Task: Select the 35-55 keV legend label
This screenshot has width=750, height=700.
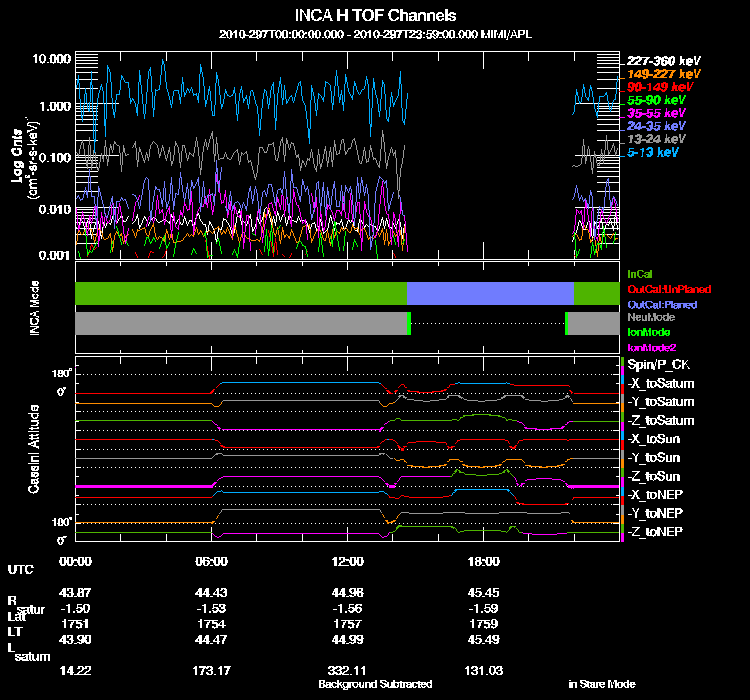Action: pos(656,113)
